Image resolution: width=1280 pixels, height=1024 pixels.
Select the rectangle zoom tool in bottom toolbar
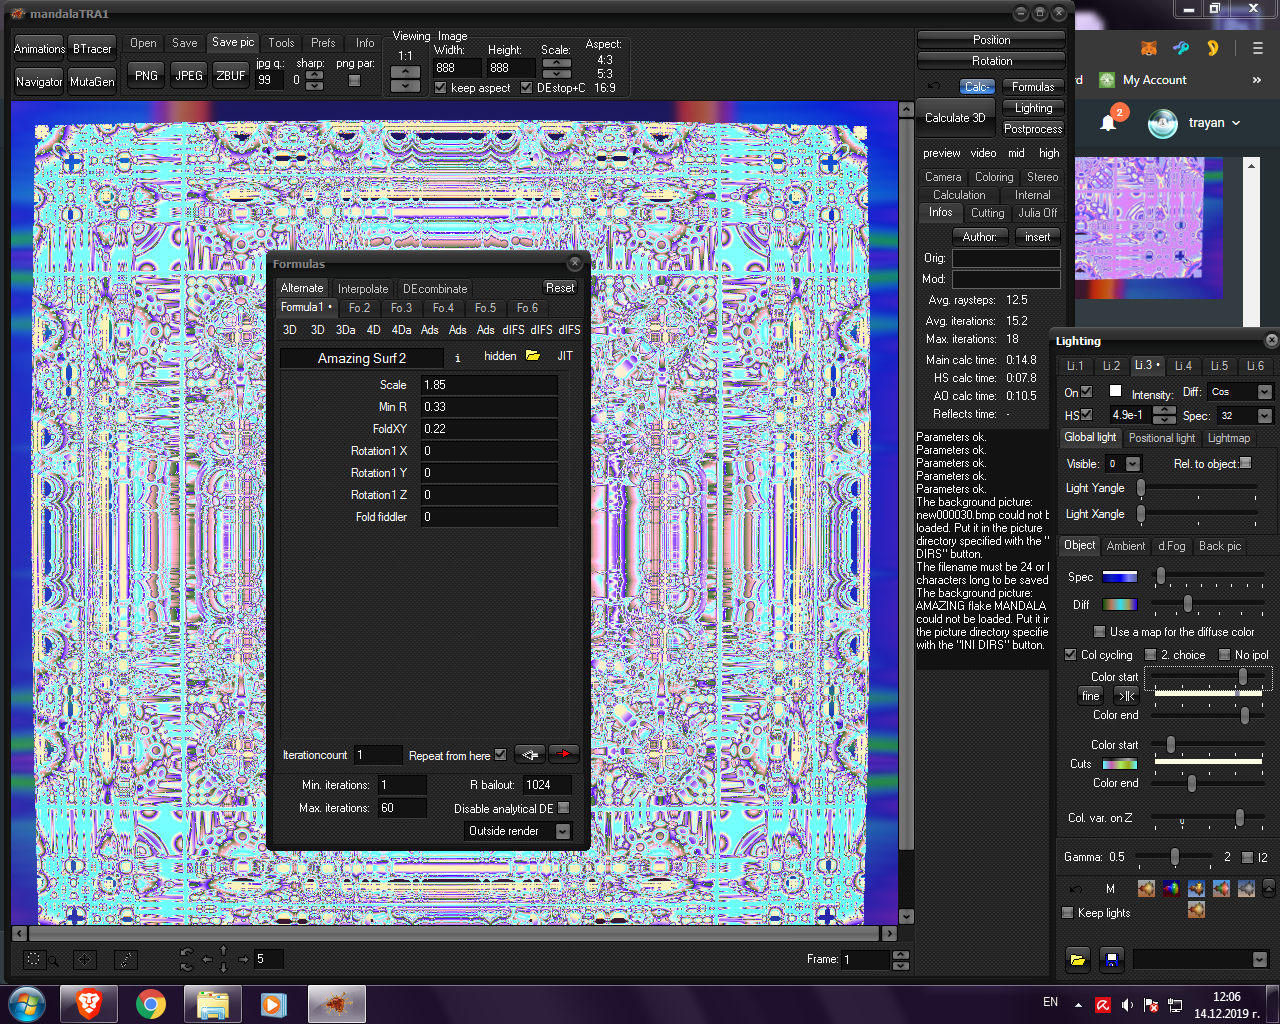tap(37, 958)
